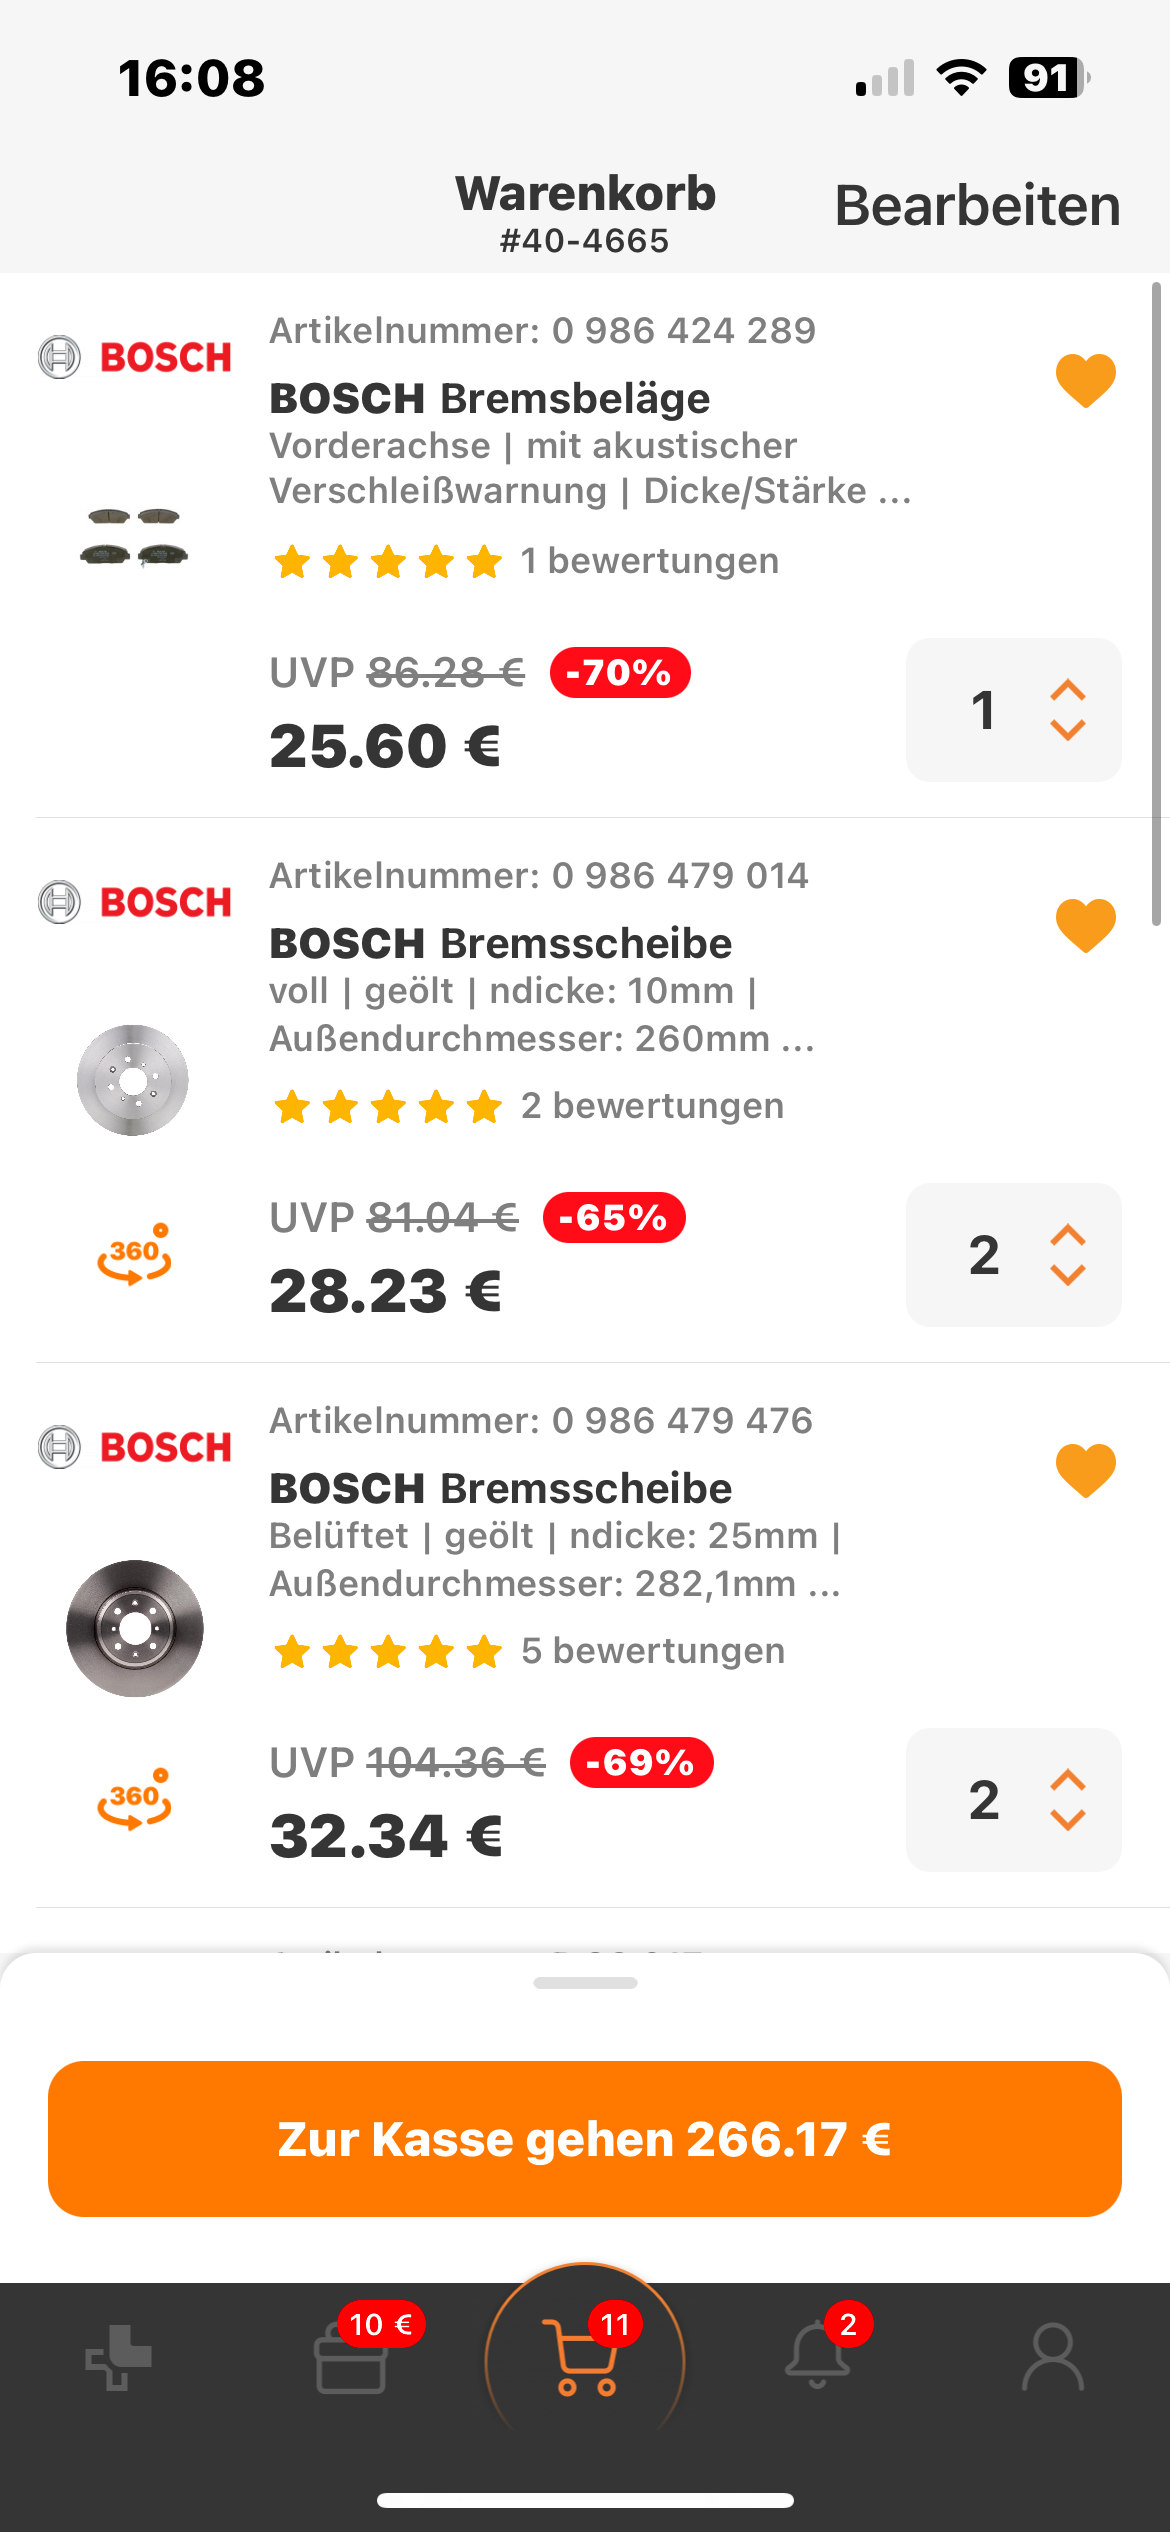Open BOSCH Bremsbeläge product title
Viewport: 1170px width, 2532px height.
tap(490, 398)
